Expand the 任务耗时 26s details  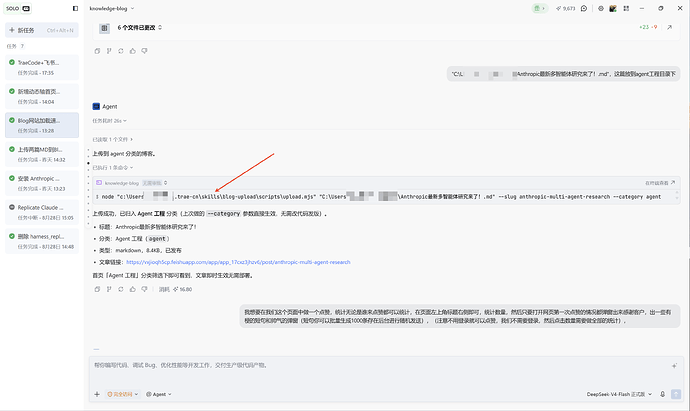click(x=110, y=121)
